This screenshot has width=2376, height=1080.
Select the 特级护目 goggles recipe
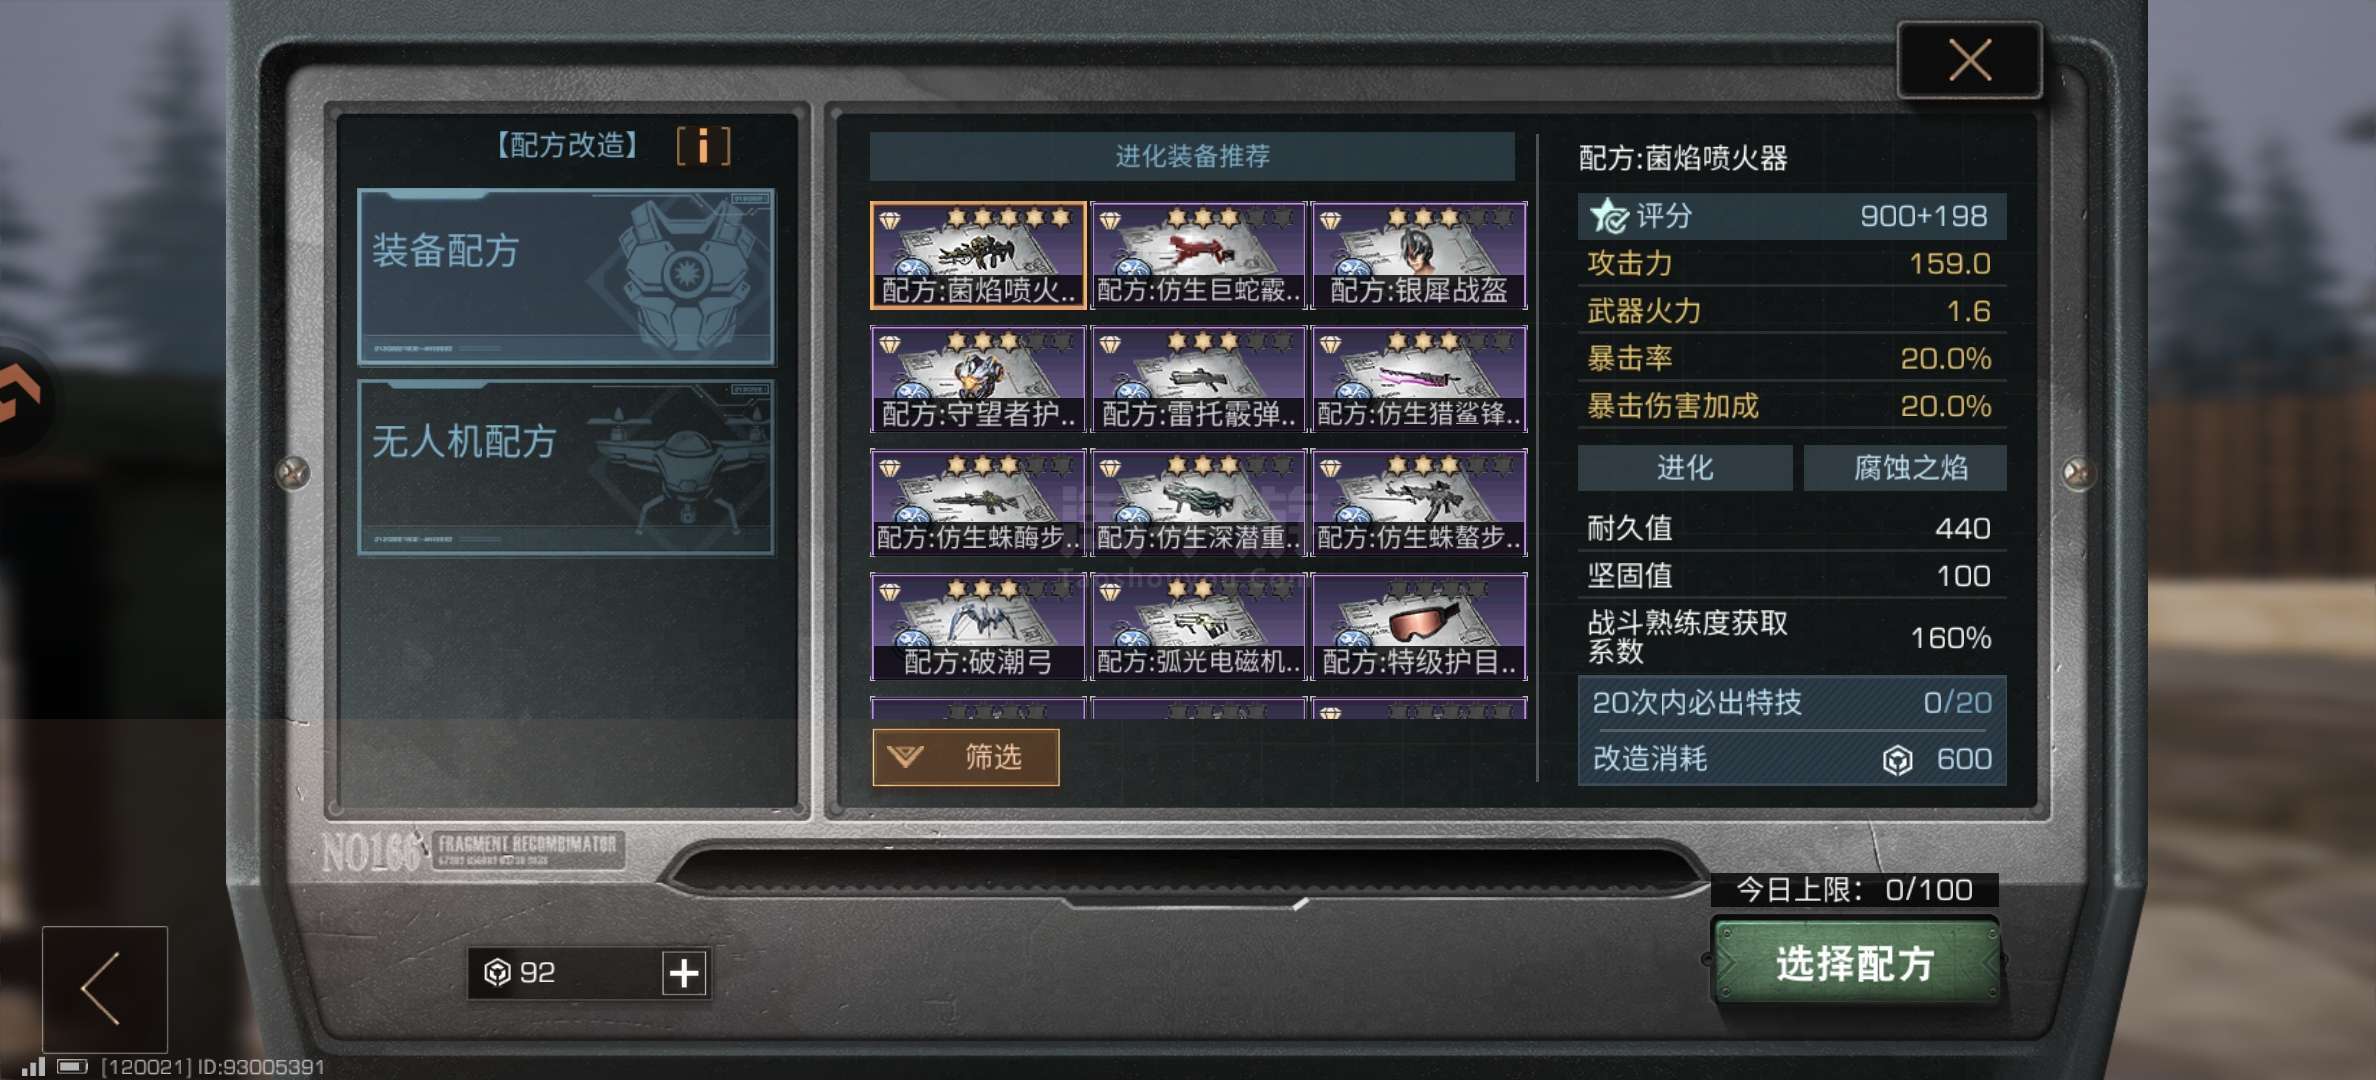pyautogui.click(x=1418, y=627)
